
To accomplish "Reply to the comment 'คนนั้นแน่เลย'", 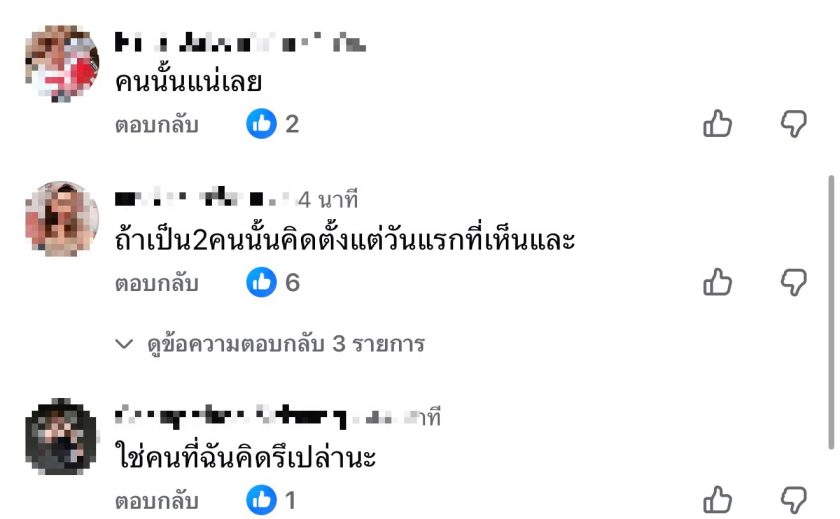I will 156,124.
